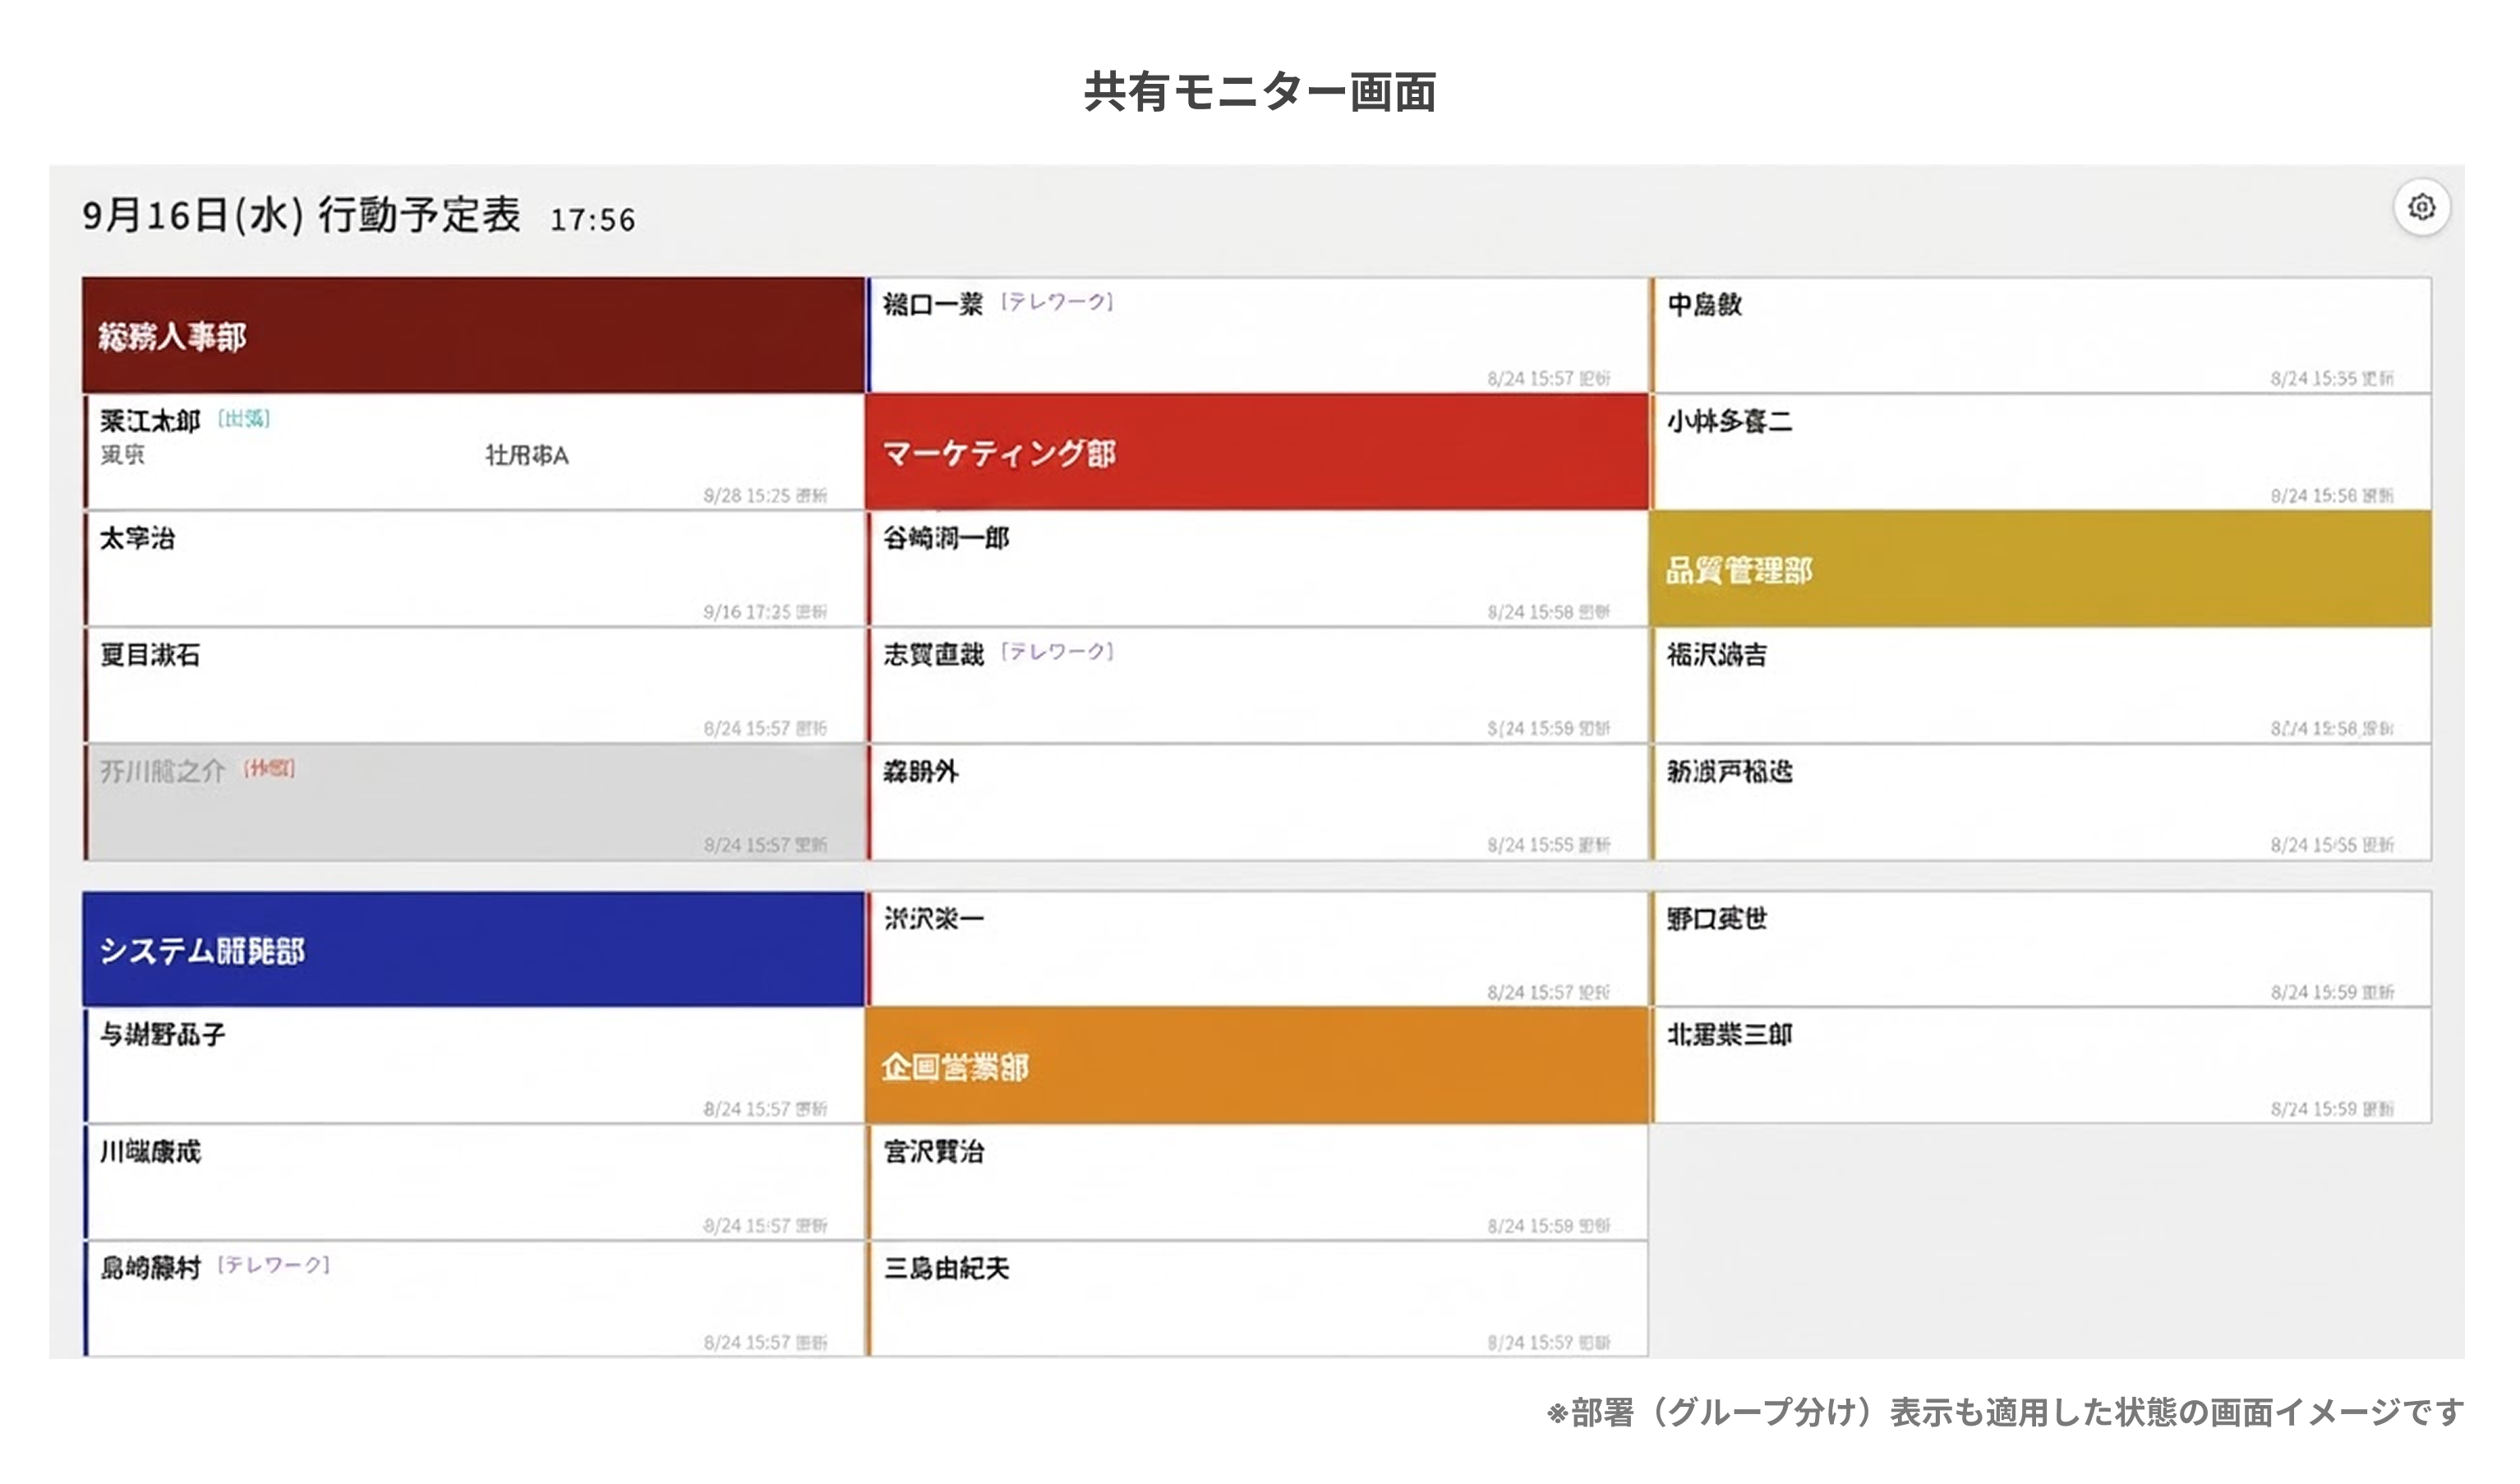This screenshot has width=2520, height=1484.
Task: Open the 宮沢賢治 member card
Action: tap(1258, 1182)
